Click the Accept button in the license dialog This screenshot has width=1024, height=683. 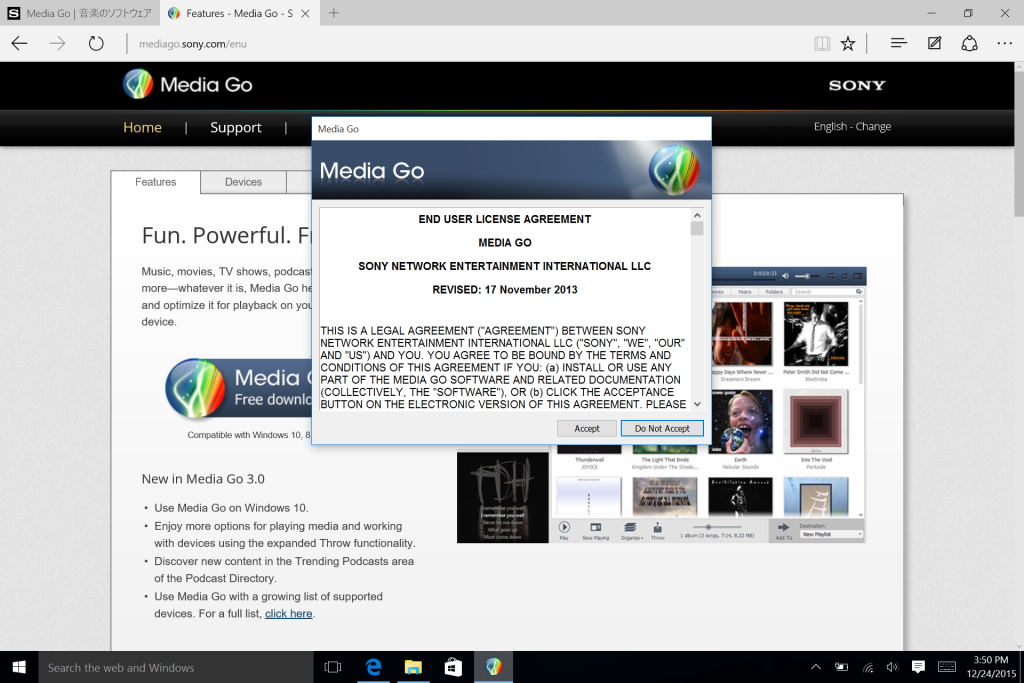[x=586, y=428]
